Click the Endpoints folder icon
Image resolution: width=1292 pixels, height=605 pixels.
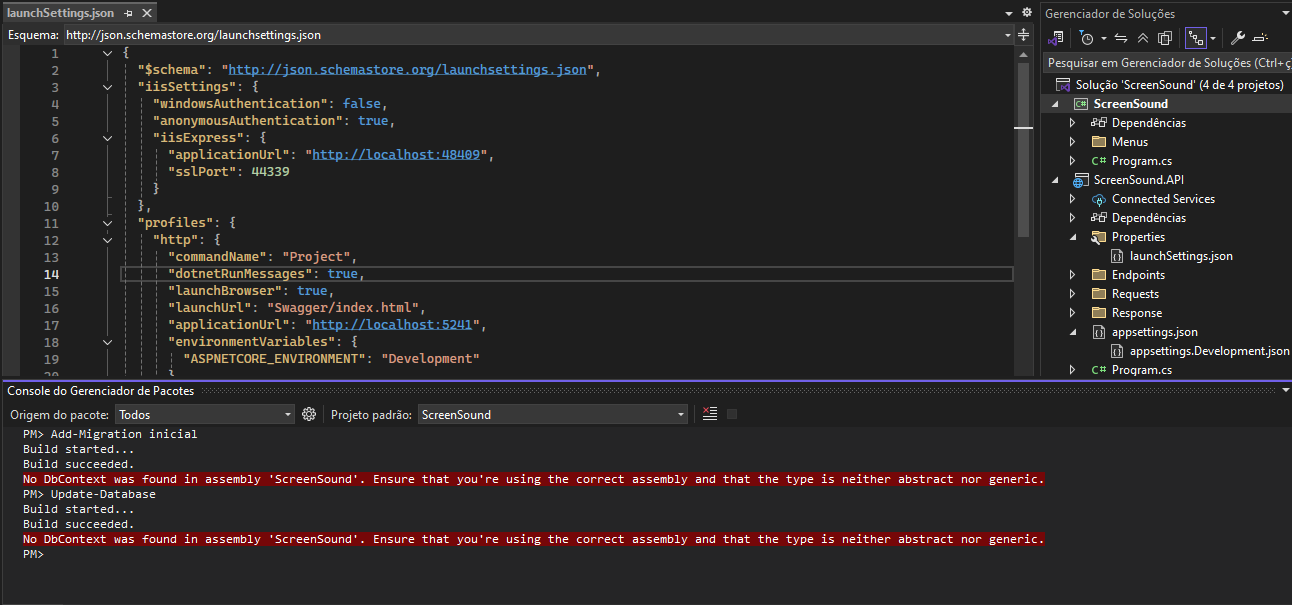tap(1099, 275)
